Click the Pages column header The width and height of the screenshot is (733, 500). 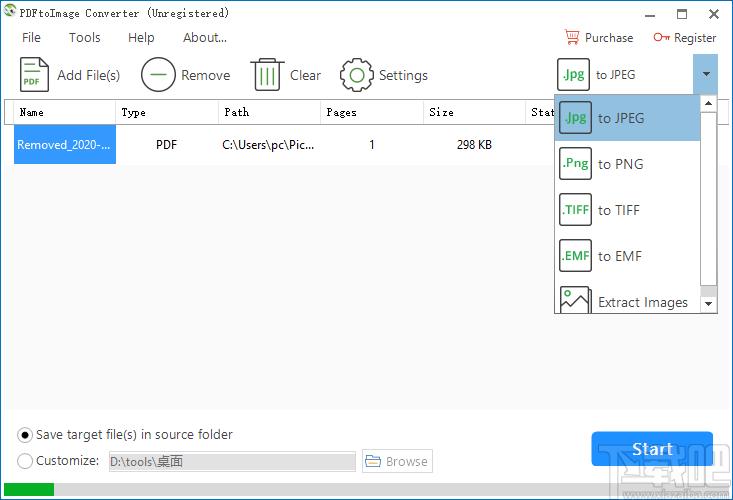(x=372, y=112)
